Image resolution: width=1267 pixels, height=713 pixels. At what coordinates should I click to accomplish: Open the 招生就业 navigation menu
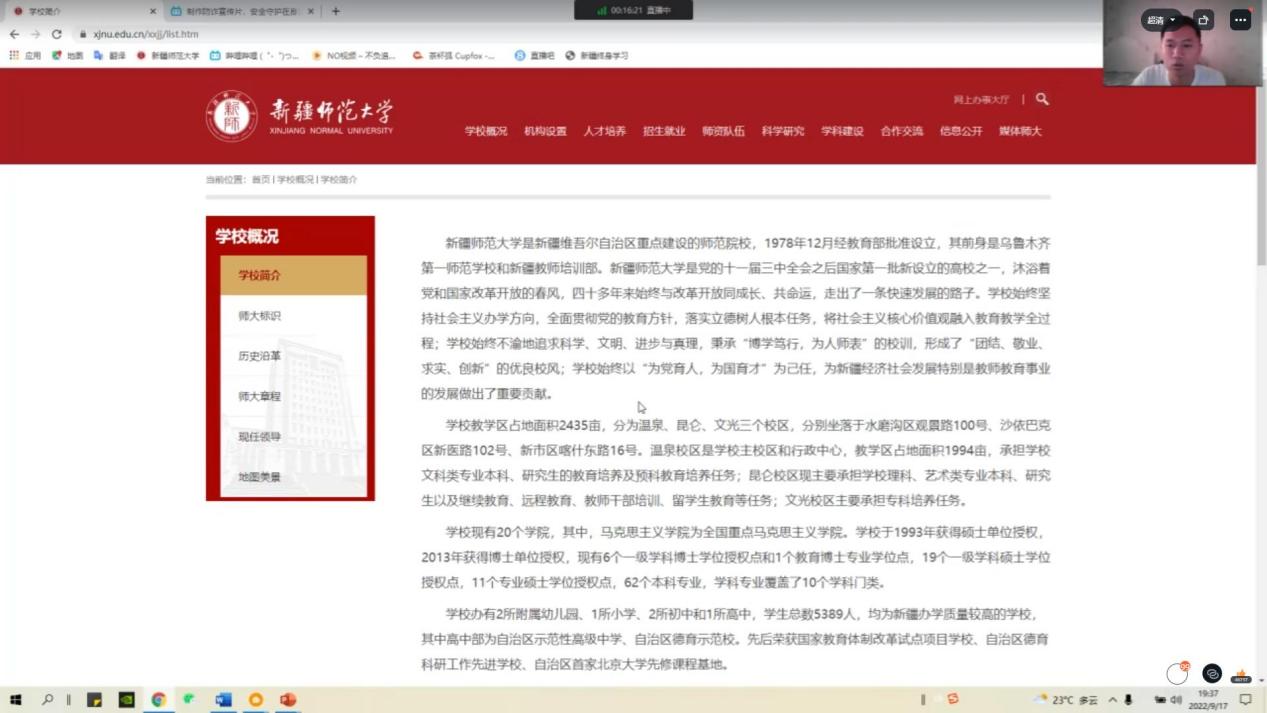(664, 131)
